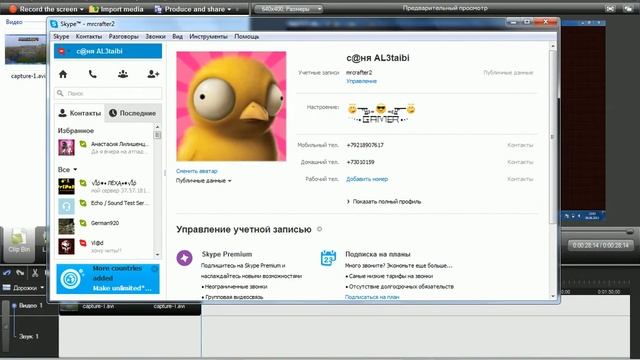Click the undo arrow in Camtasia timeline

point(7,273)
